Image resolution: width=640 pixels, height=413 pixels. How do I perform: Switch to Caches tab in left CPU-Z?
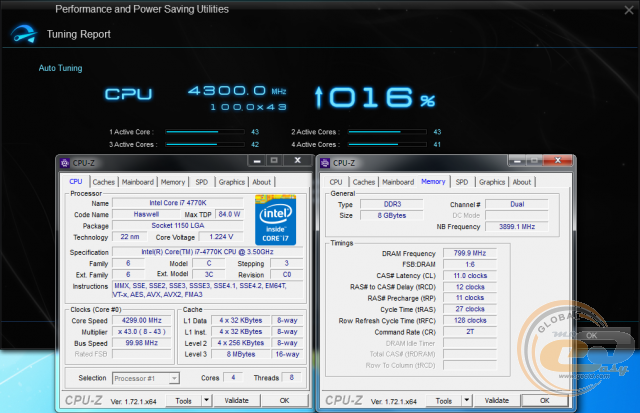pos(104,182)
